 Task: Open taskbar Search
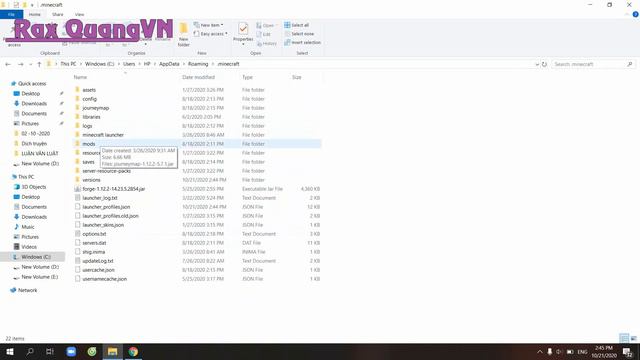point(30,351)
